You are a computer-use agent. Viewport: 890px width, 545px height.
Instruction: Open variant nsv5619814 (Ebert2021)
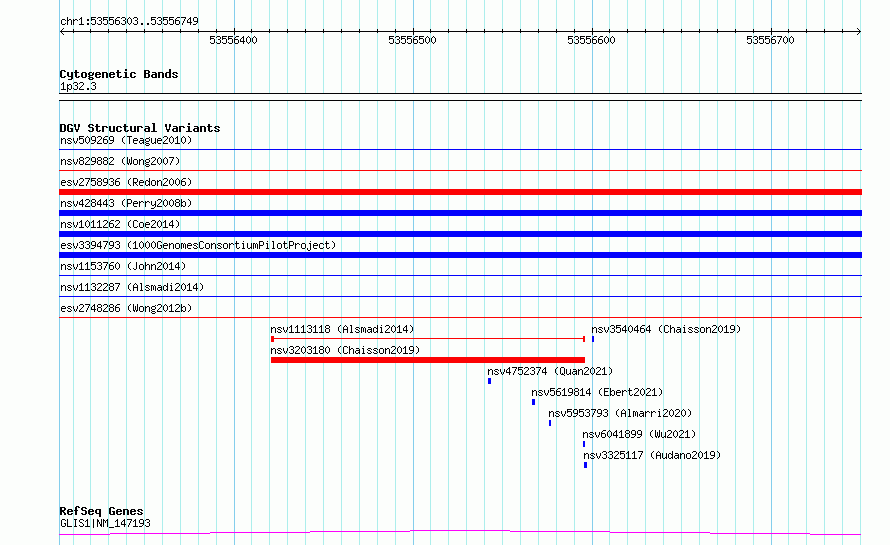click(597, 392)
